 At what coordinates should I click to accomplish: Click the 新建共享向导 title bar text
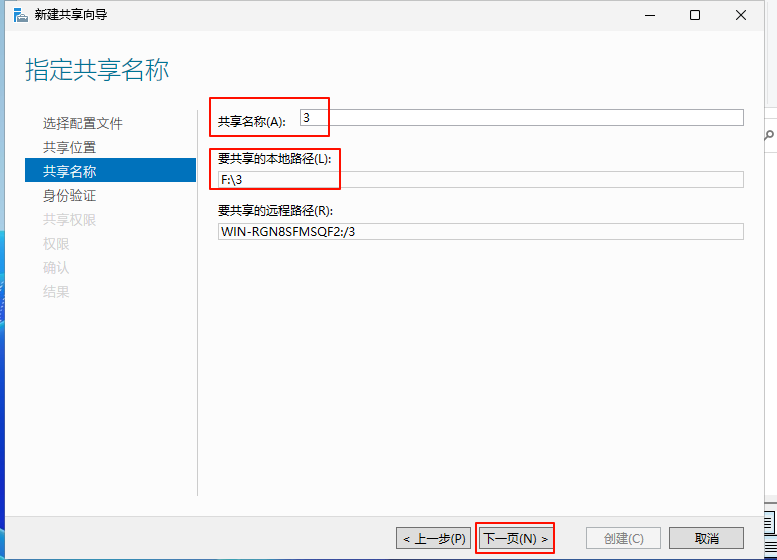70,15
